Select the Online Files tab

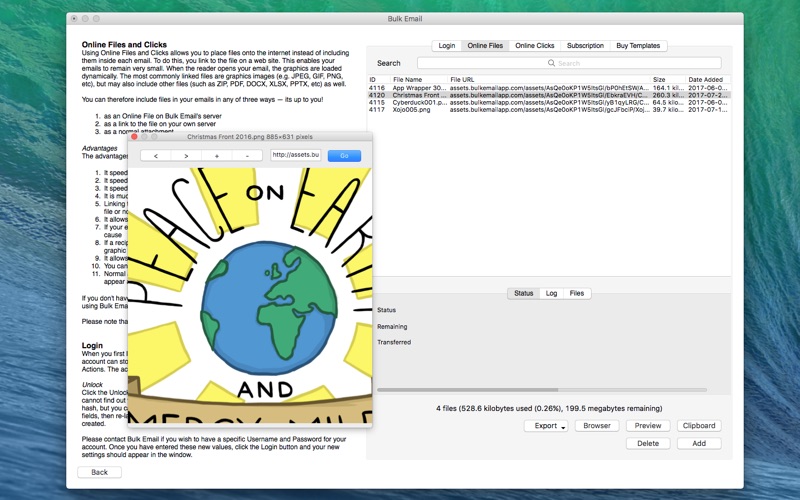click(x=485, y=46)
